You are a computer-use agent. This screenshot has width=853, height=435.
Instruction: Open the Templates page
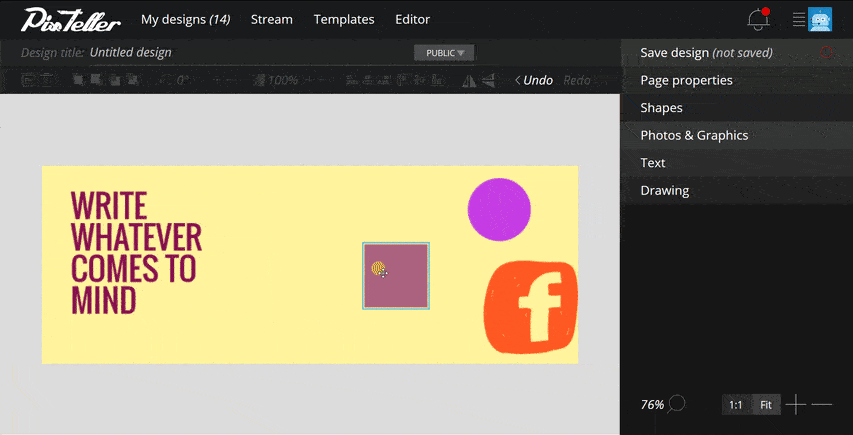pyautogui.click(x=344, y=20)
